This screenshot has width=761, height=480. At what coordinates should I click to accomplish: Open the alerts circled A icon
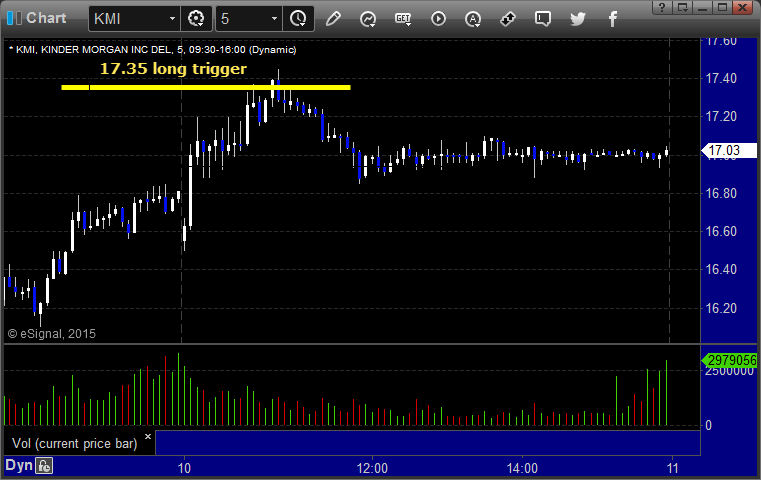[x=473, y=19]
